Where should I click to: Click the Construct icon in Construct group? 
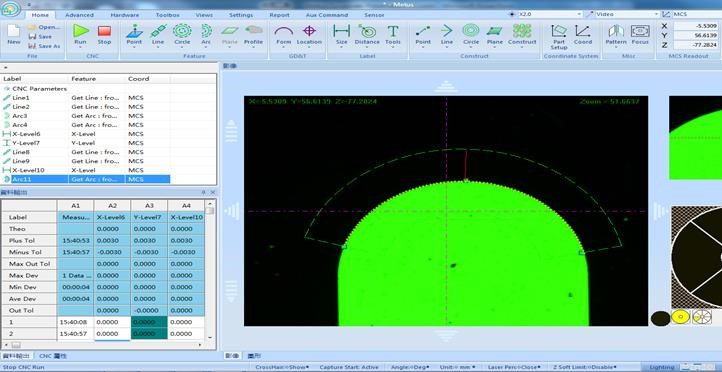(x=522, y=35)
